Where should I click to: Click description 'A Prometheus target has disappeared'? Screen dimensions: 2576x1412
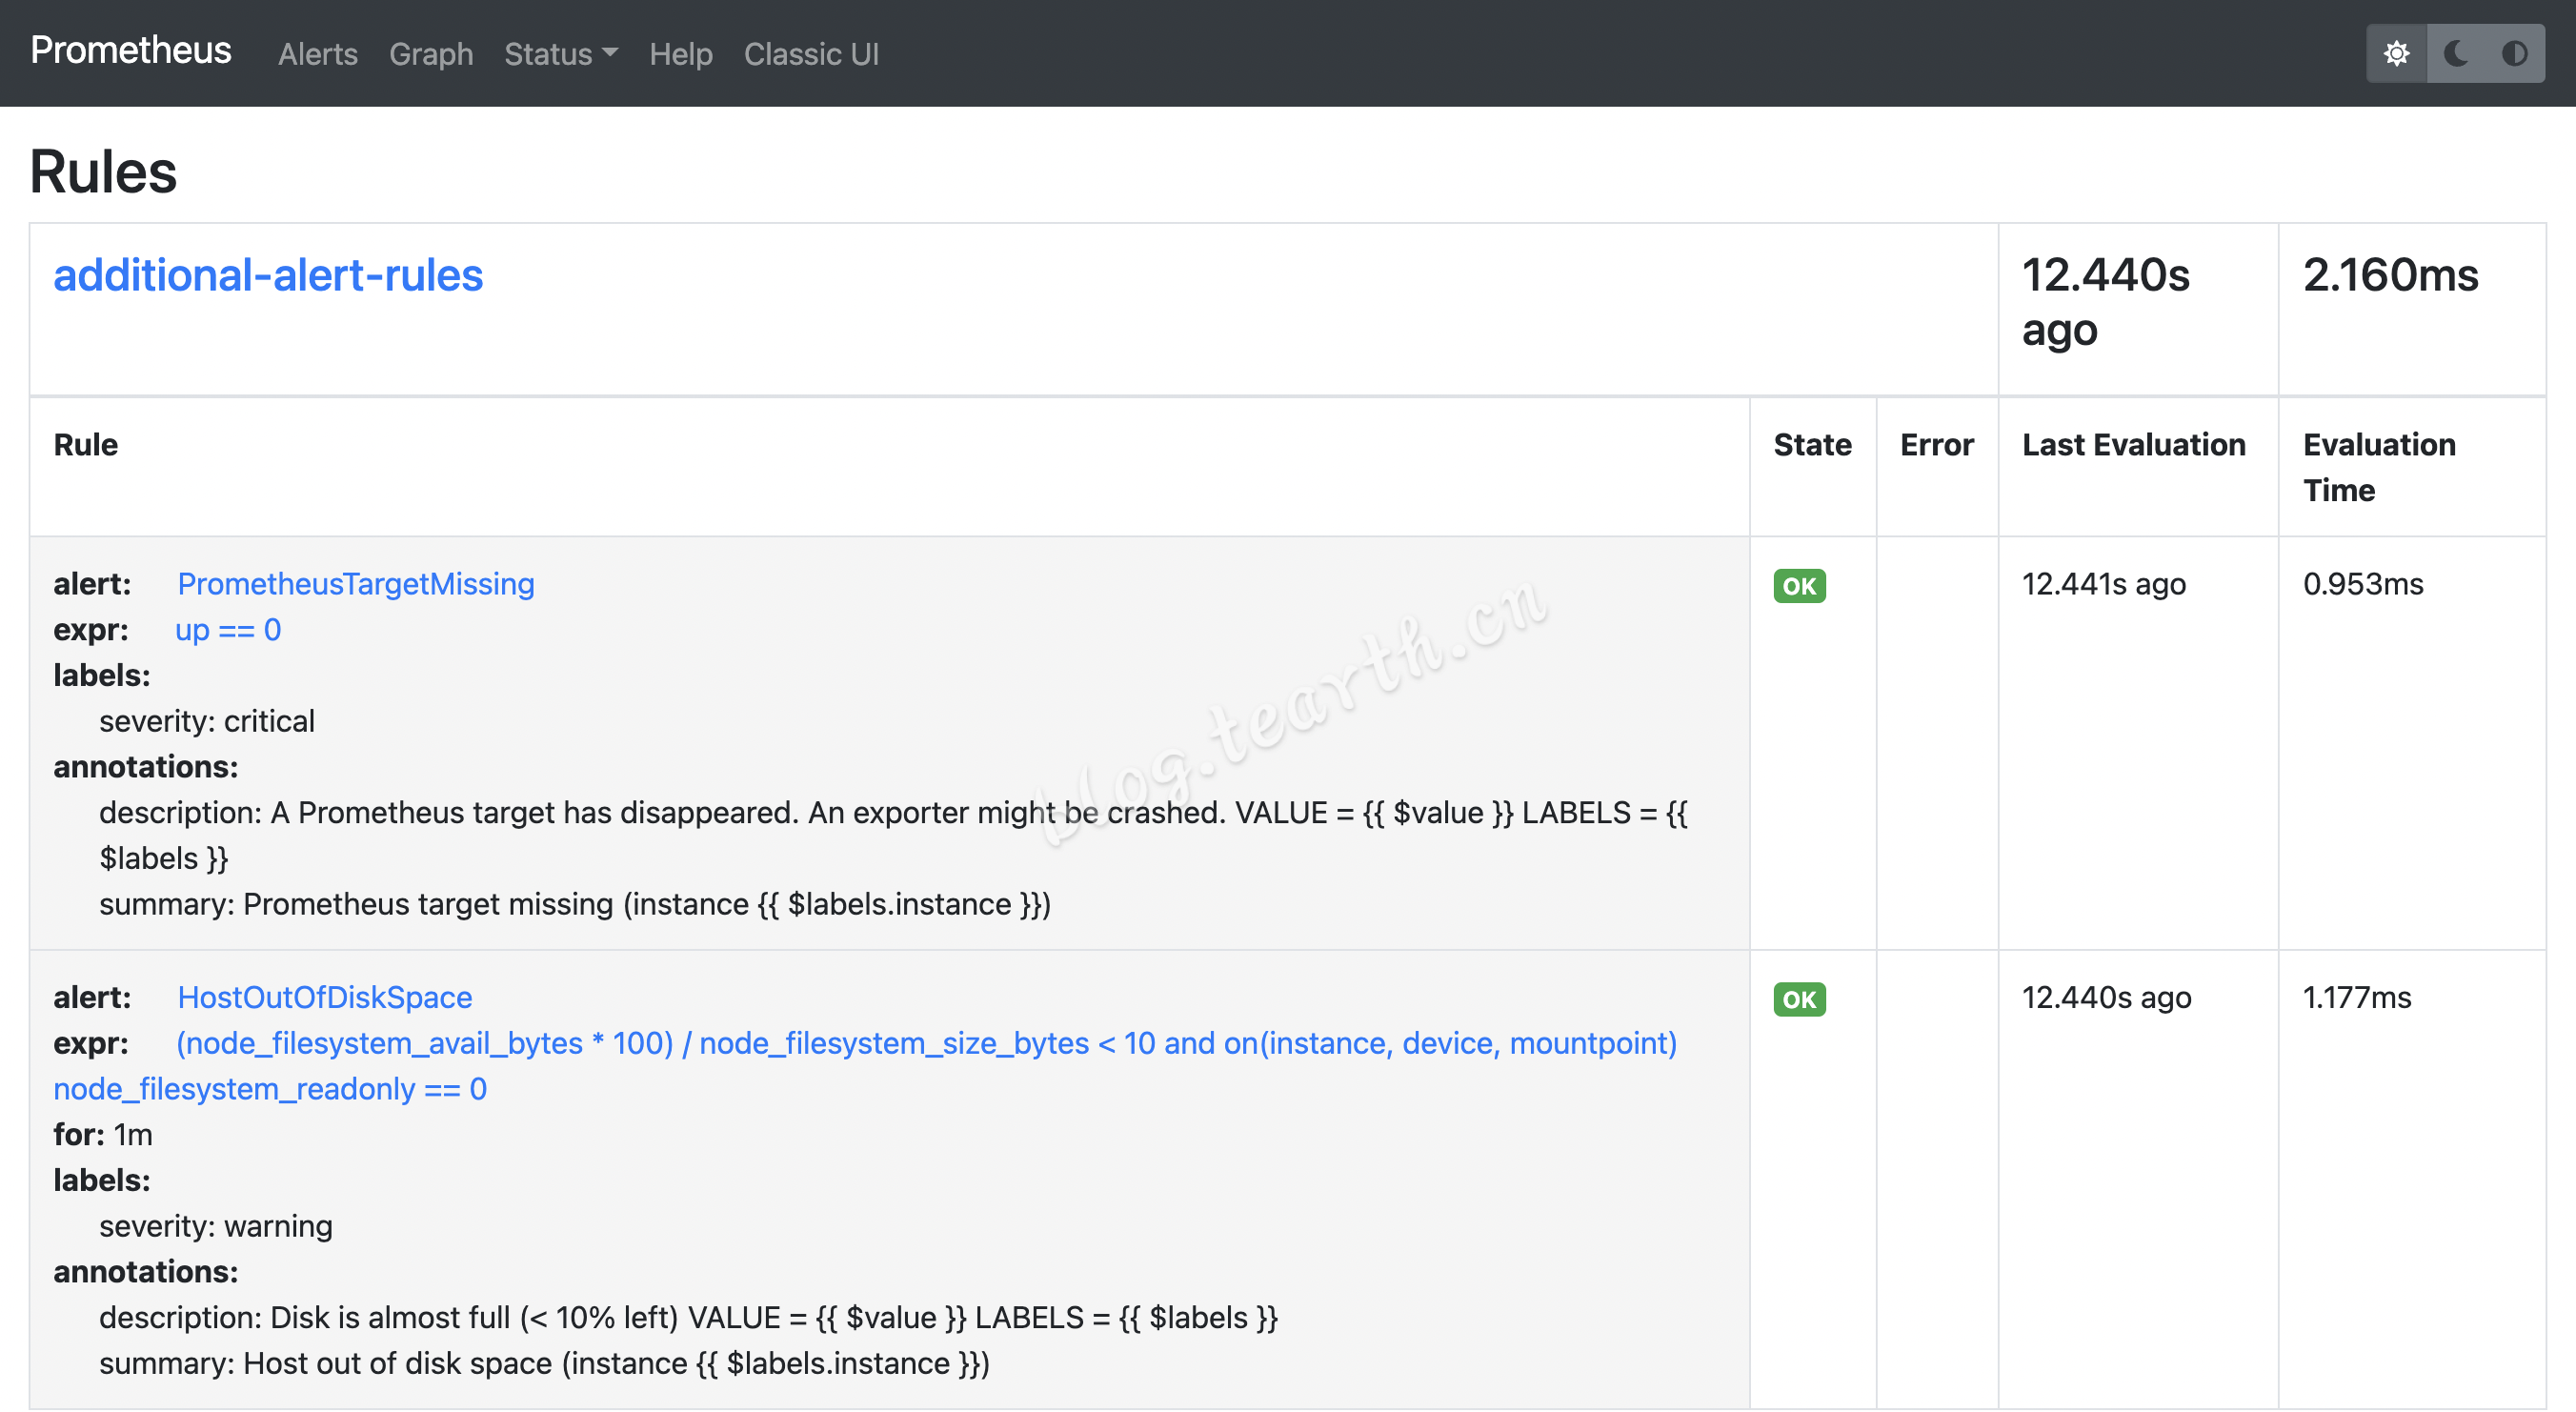coord(893,835)
